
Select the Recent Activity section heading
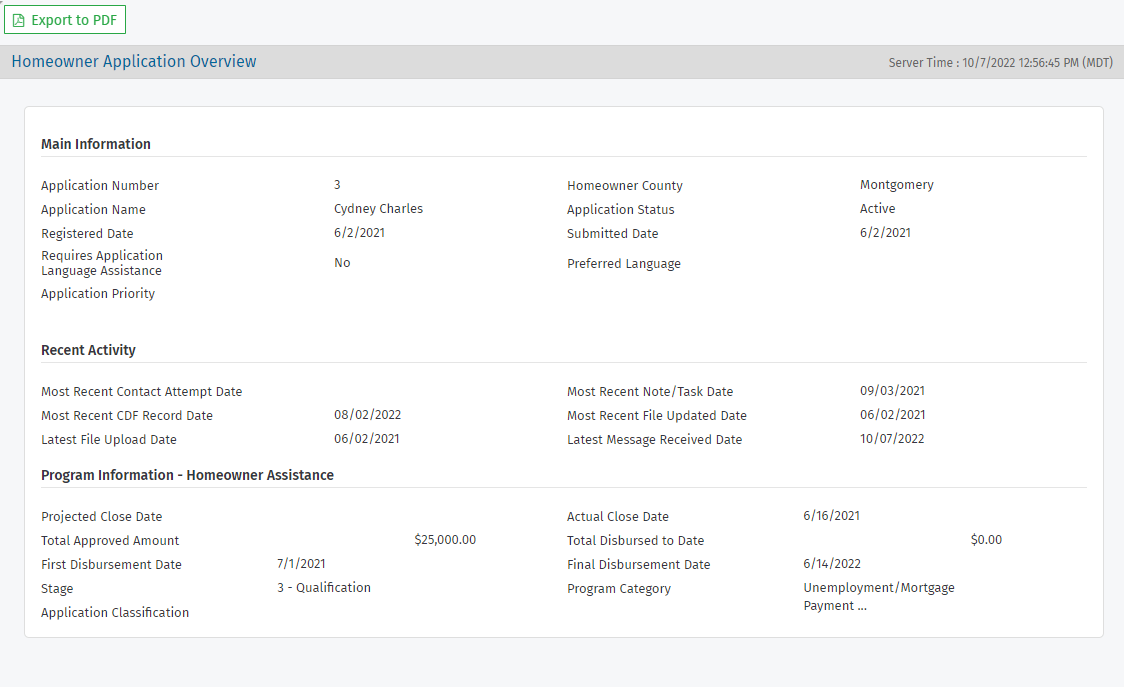pos(88,351)
